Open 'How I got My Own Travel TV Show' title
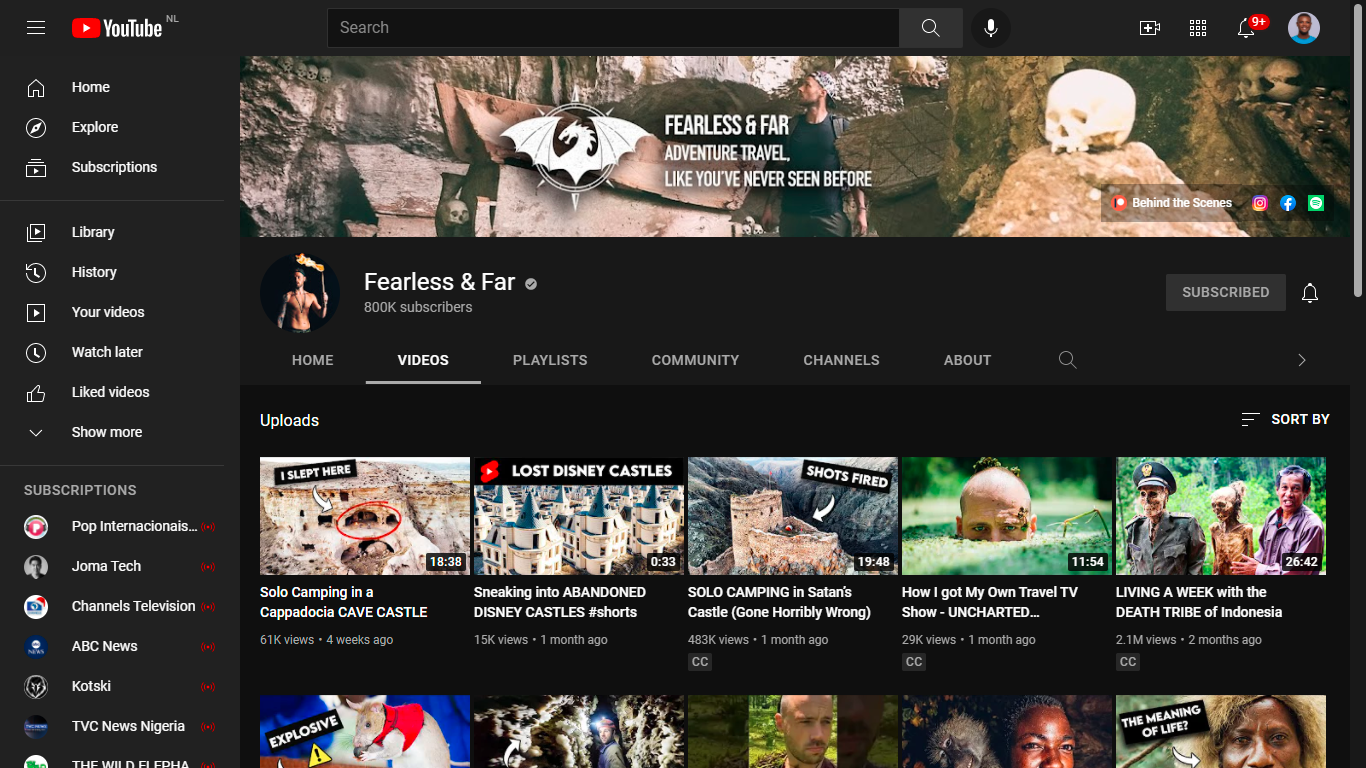 click(990, 602)
